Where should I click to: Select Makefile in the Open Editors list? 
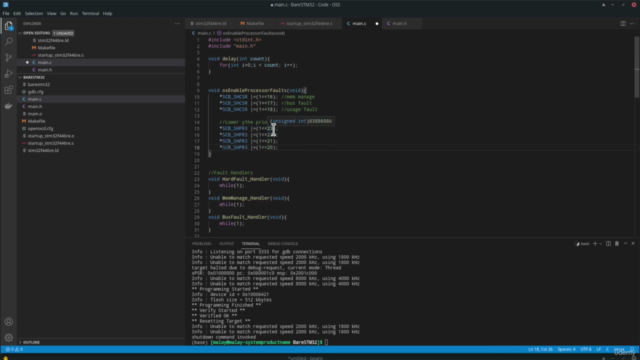click(x=46, y=48)
